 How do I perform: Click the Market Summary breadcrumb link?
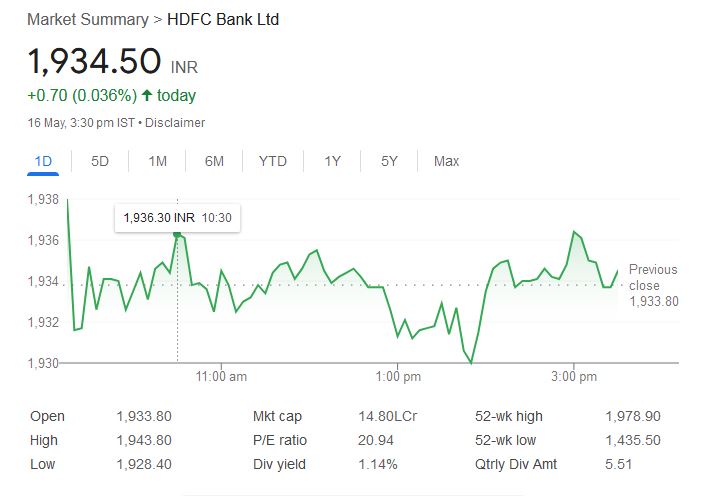click(x=83, y=20)
